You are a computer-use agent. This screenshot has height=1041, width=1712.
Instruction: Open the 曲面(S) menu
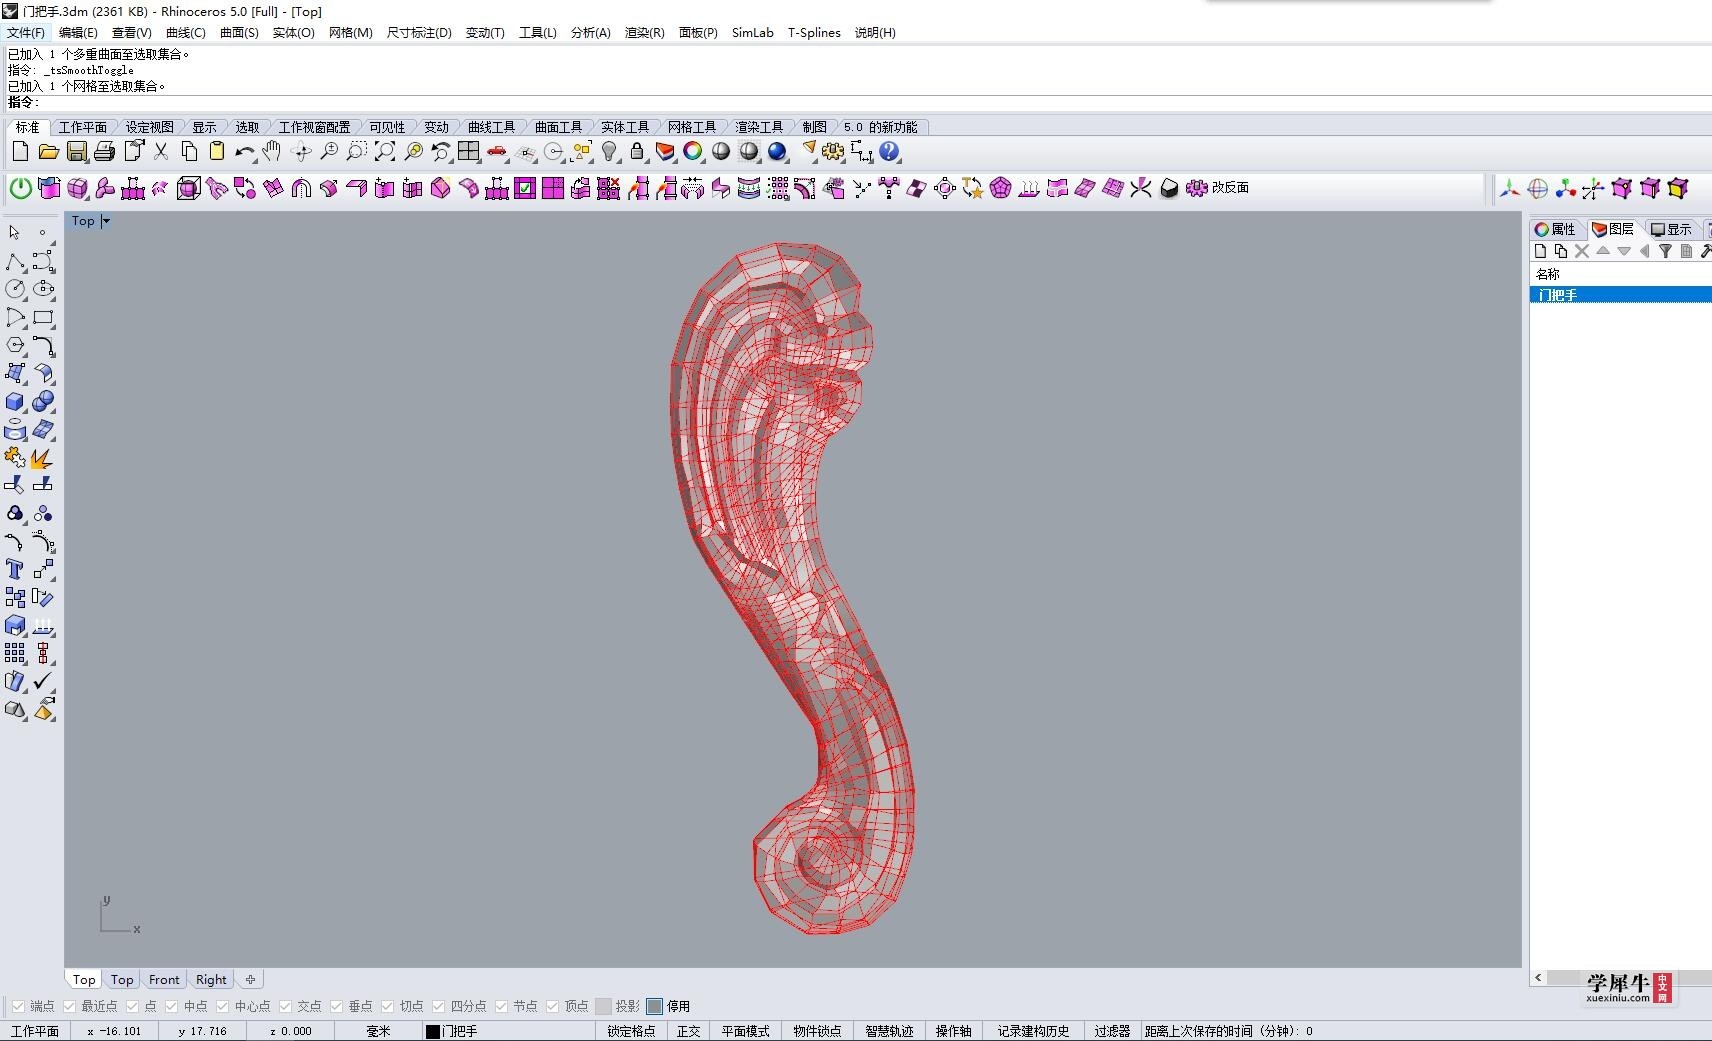[239, 32]
